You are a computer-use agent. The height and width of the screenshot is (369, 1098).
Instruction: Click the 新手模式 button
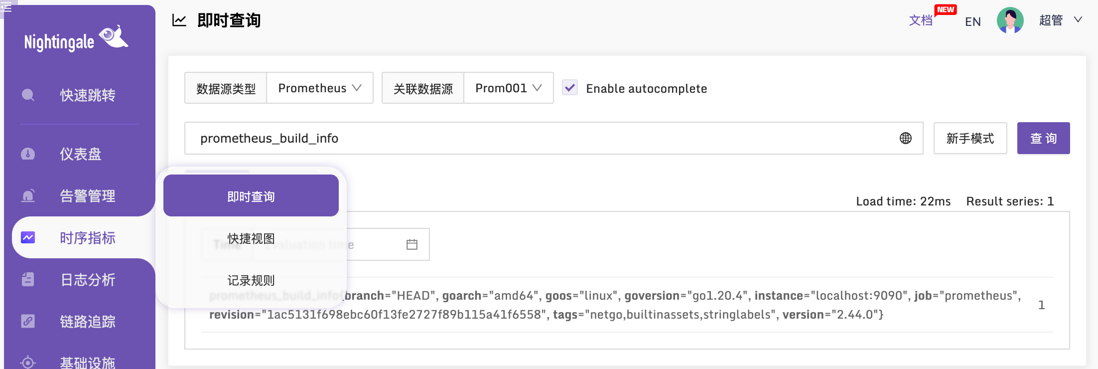pyautogui.click(x=970, y=139)
